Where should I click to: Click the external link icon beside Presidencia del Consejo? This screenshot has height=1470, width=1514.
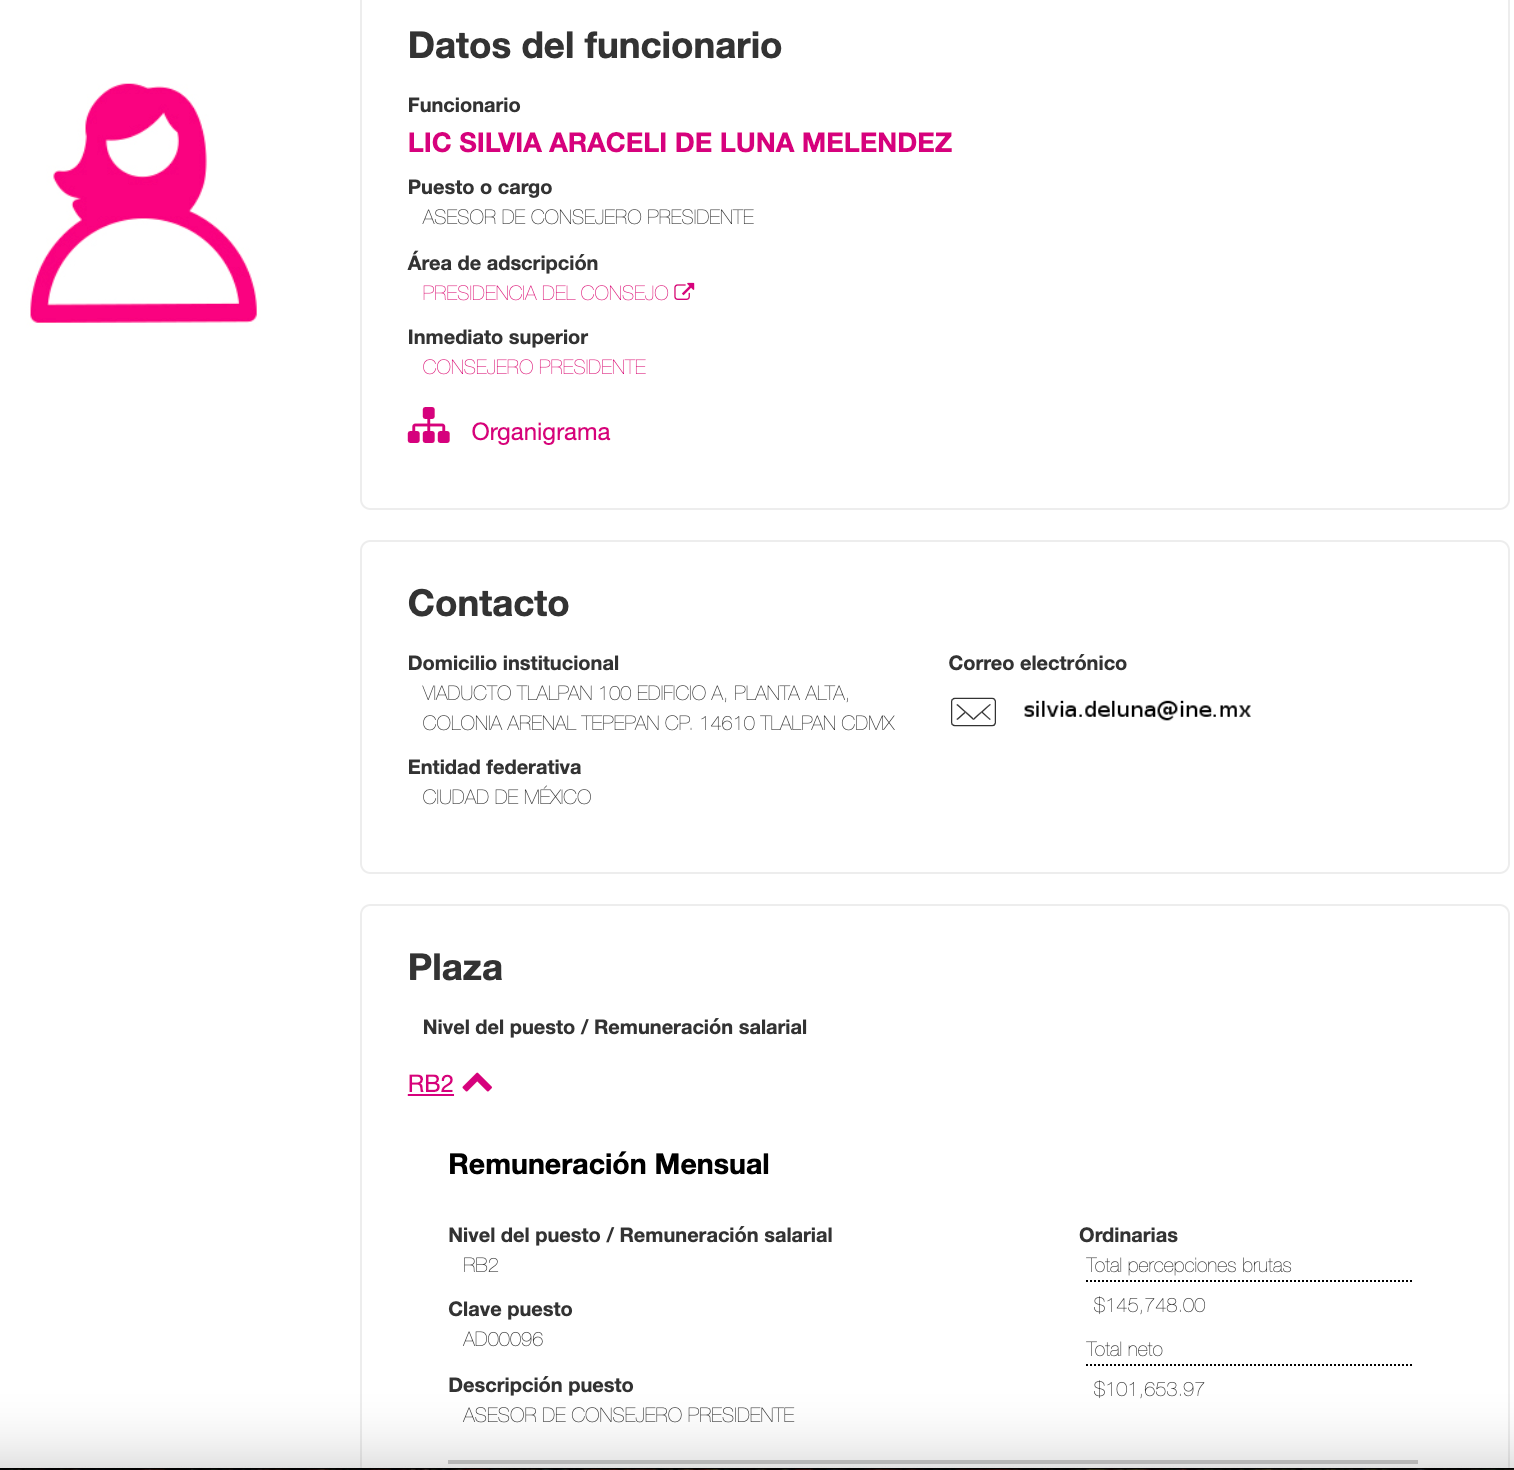(684, 292)
